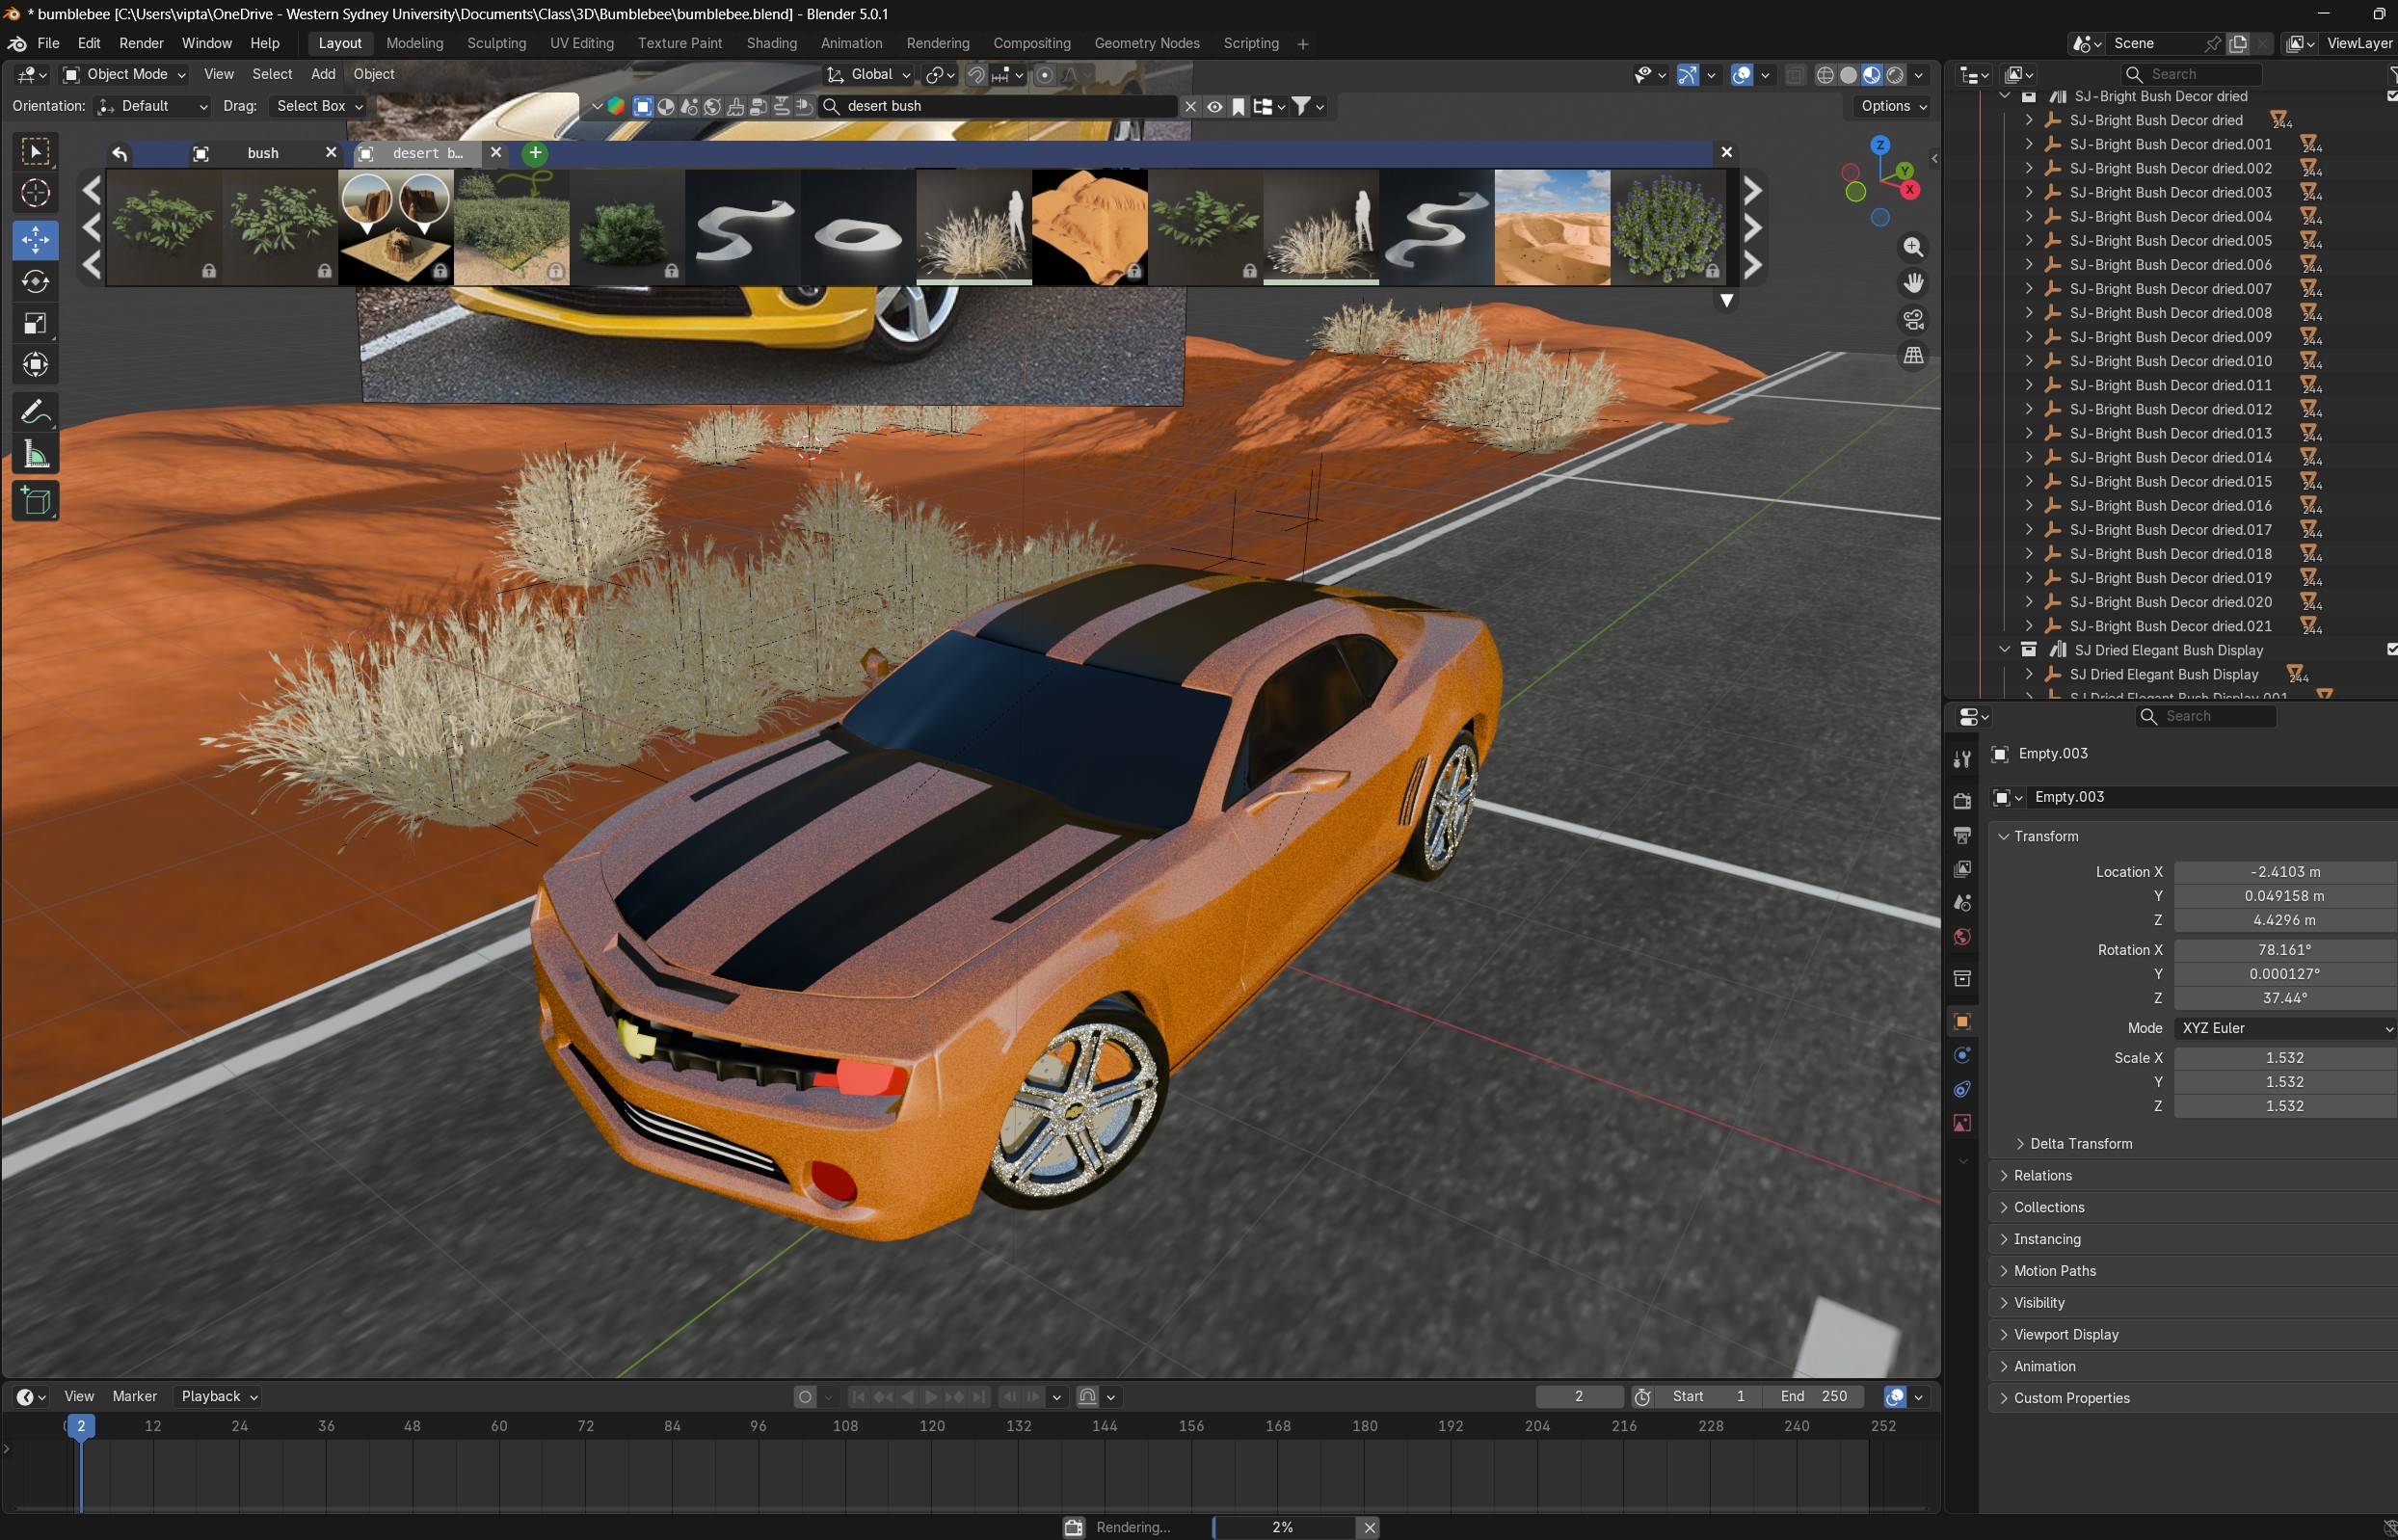2398x1540 pixels.
Task: Switch to the Shading workspace tab
Action: pos(771,43)
